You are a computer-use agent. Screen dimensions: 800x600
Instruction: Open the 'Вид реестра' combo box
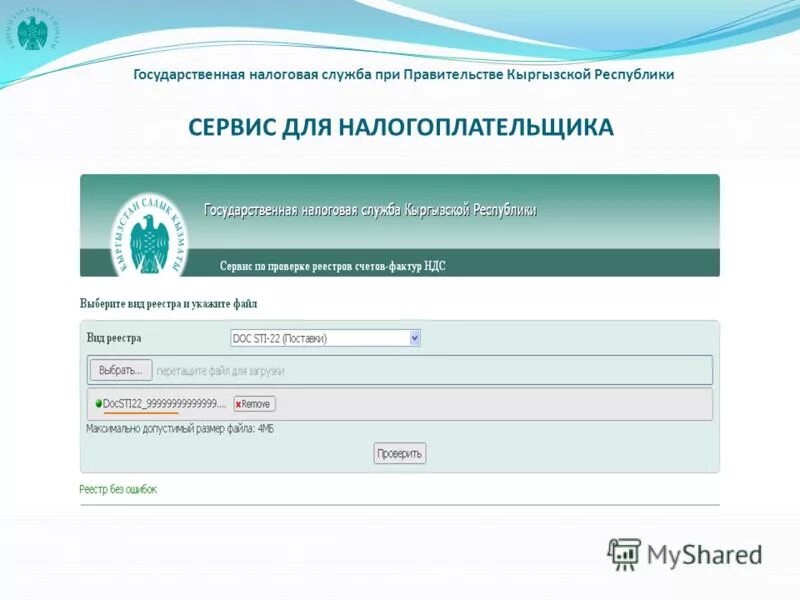[x=320, y=339]
